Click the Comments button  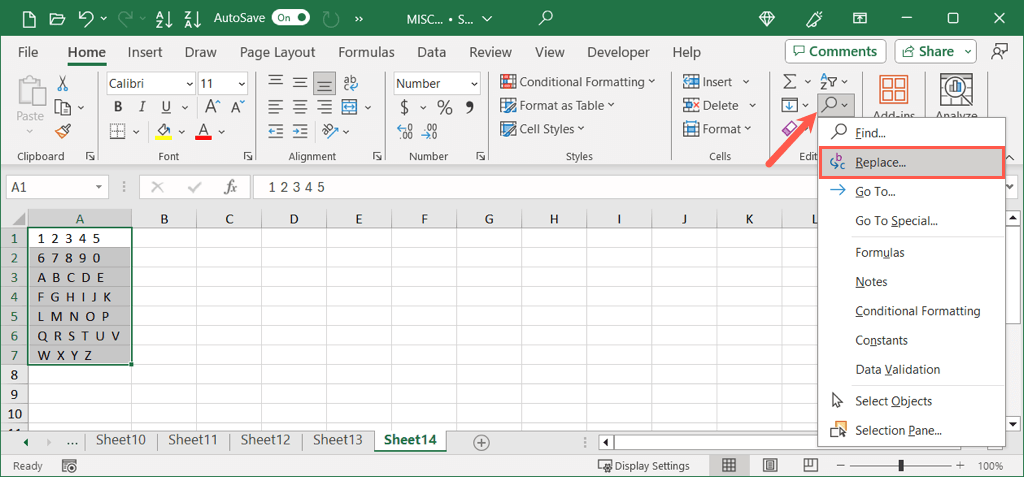click(835, 51)
